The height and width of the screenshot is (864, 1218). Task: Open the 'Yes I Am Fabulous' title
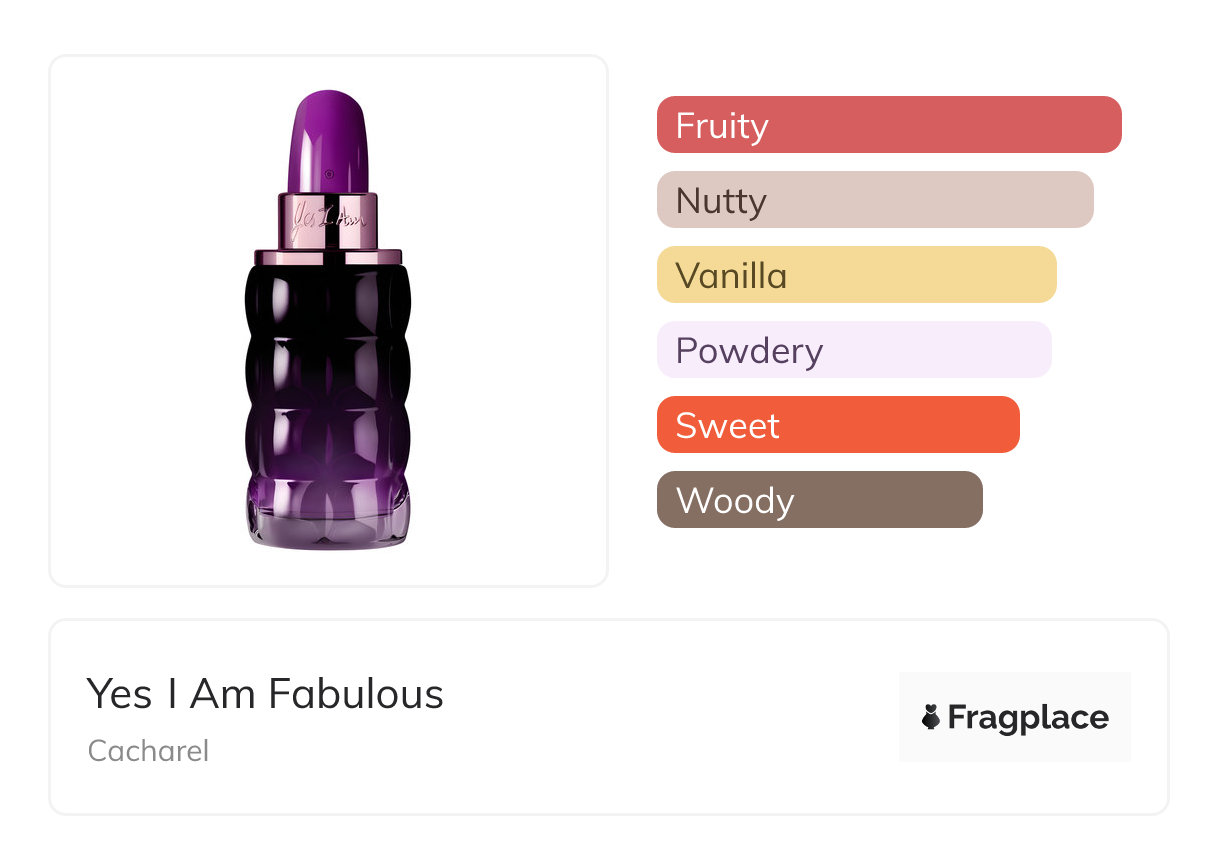pos(265,693)
